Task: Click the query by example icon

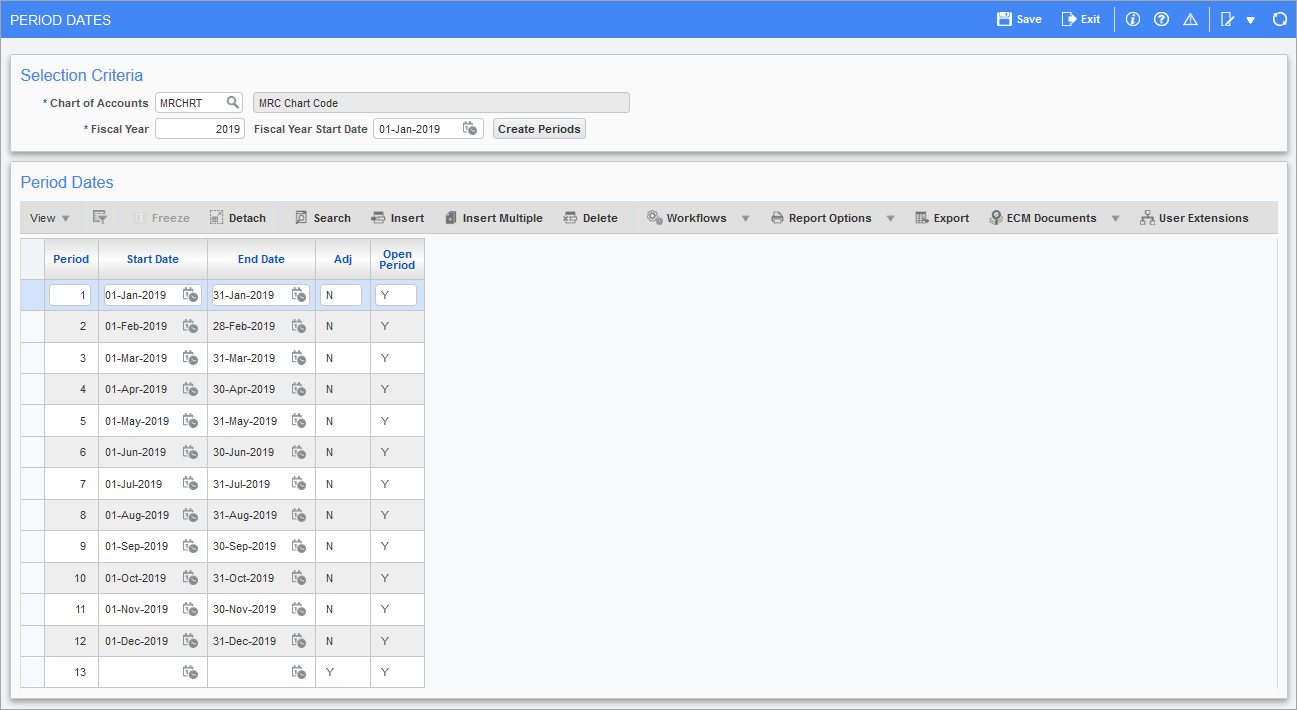Action: click(100, 217)
